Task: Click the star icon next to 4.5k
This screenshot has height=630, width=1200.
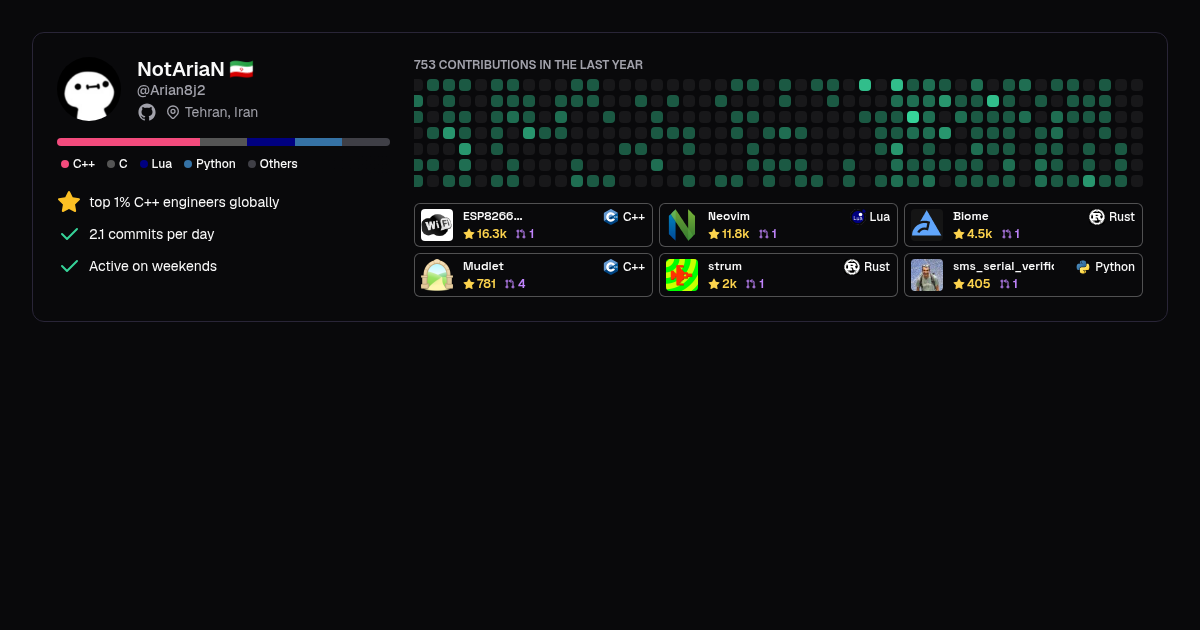Action: [959, 234]
